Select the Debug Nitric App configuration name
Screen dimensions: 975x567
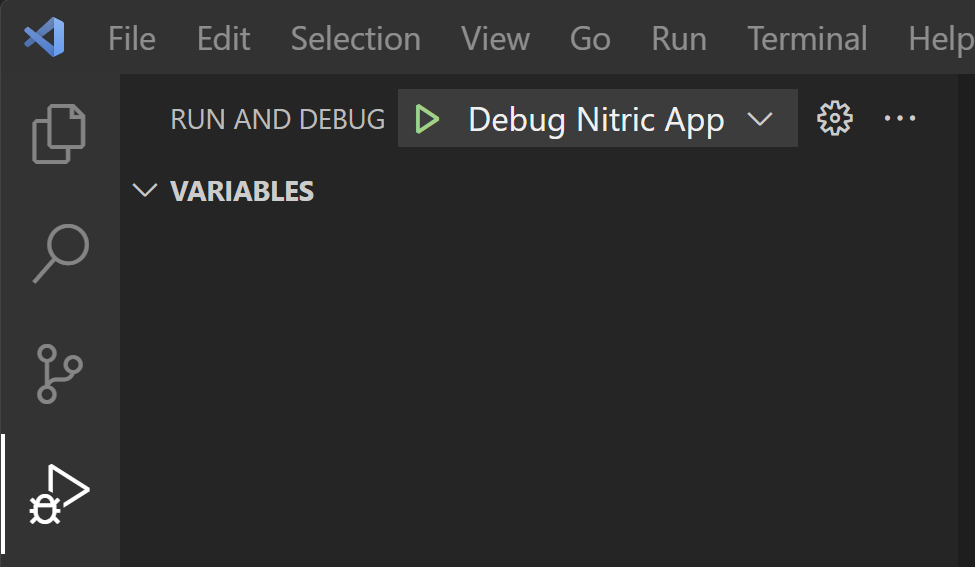[596, 120]
